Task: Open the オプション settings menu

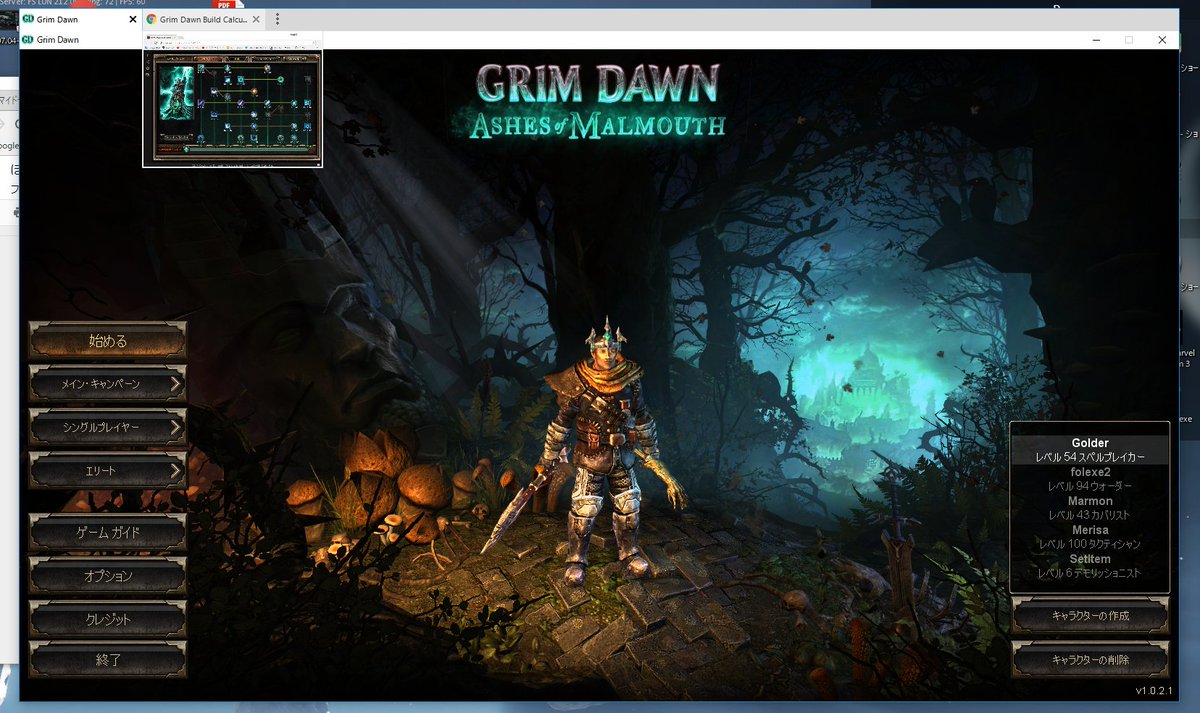Action: 107,576
